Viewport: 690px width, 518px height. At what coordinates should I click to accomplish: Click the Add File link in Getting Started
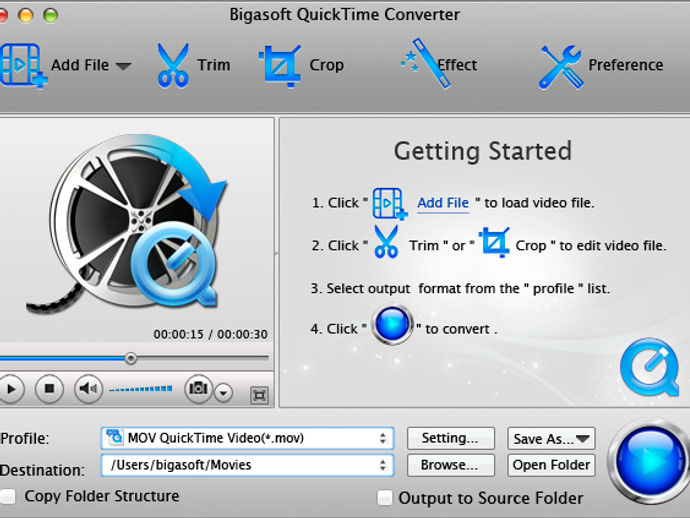click(443, 203)
